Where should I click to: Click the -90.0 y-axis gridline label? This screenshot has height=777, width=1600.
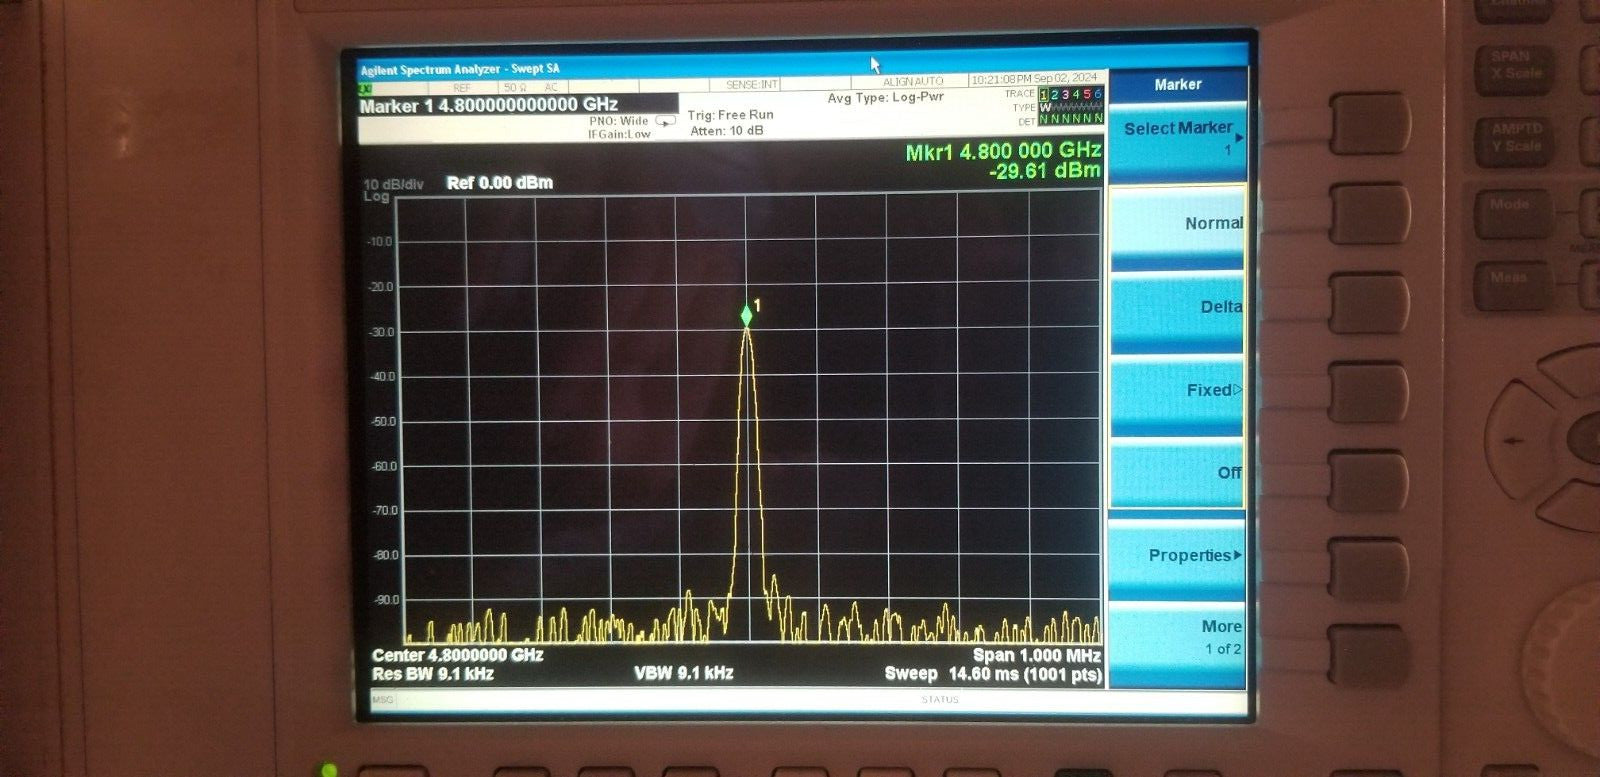pos(386,600)
